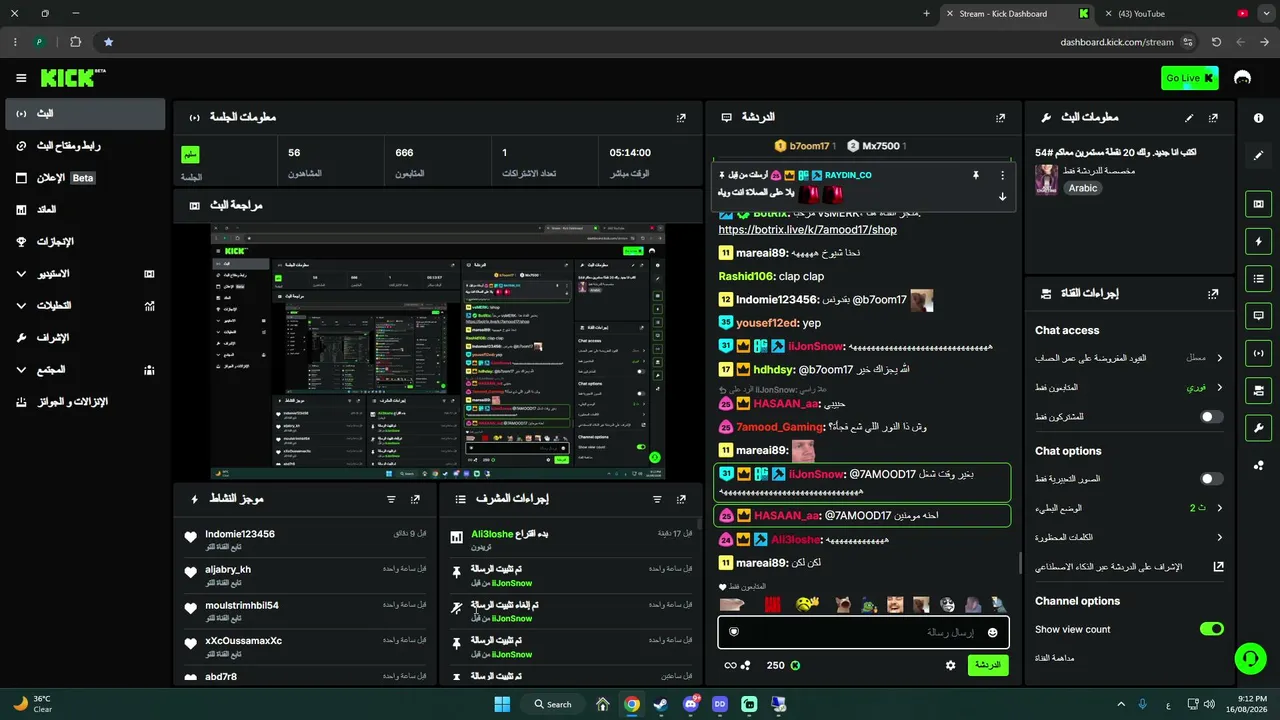Disable the Show view count switch

[x=1211, y=629]
